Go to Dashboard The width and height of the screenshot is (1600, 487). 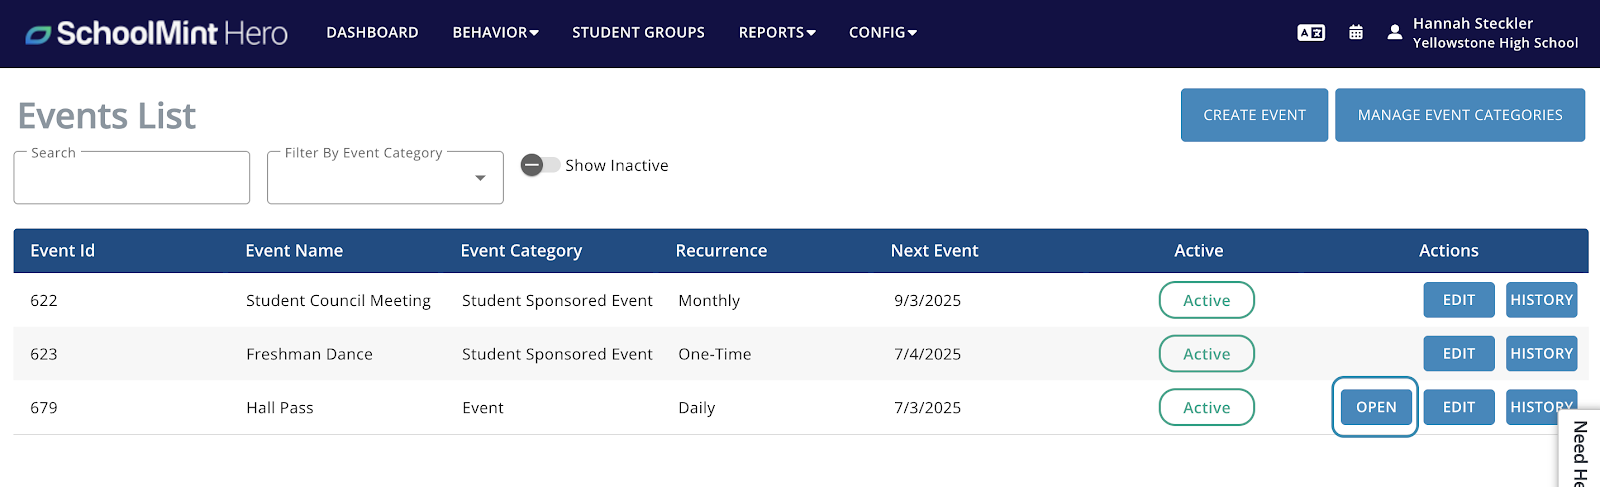point(372,33)
